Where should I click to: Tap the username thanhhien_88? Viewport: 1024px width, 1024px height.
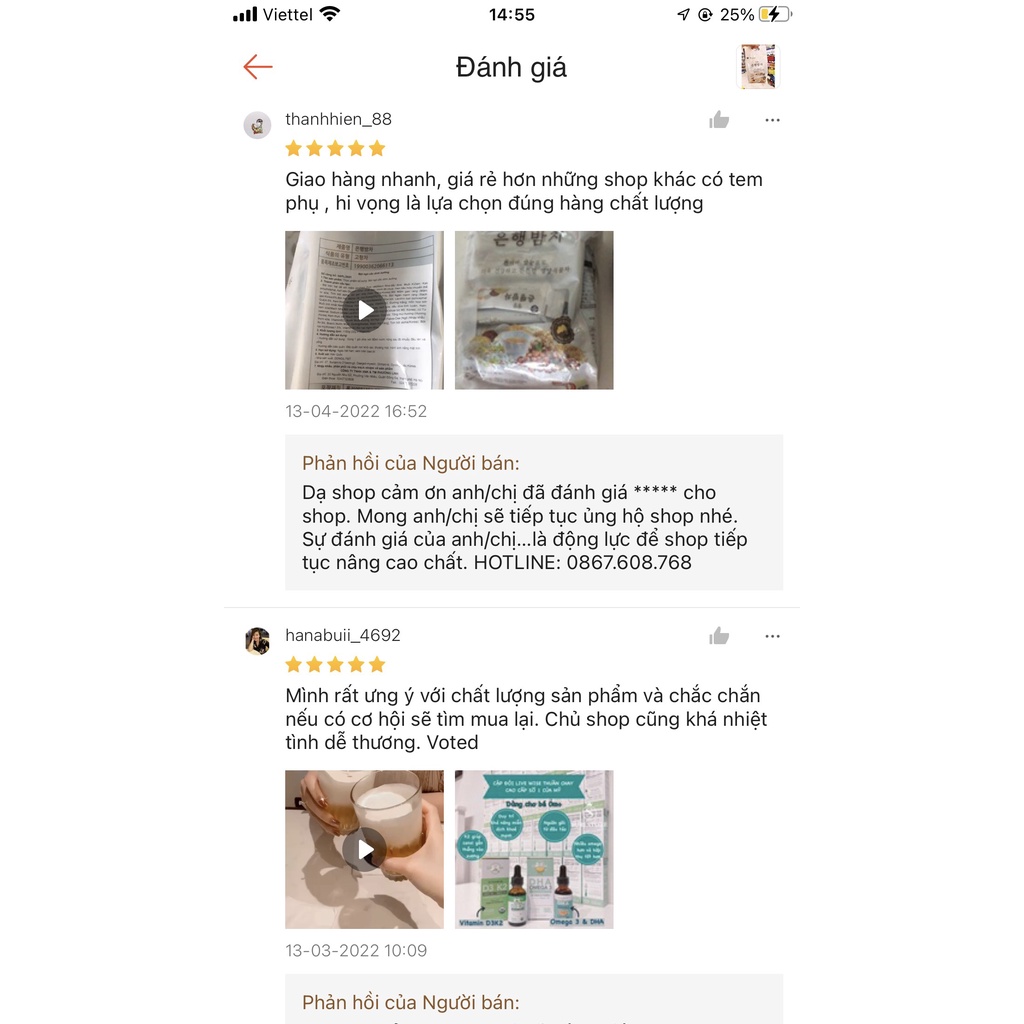click(x=338, y=119)
